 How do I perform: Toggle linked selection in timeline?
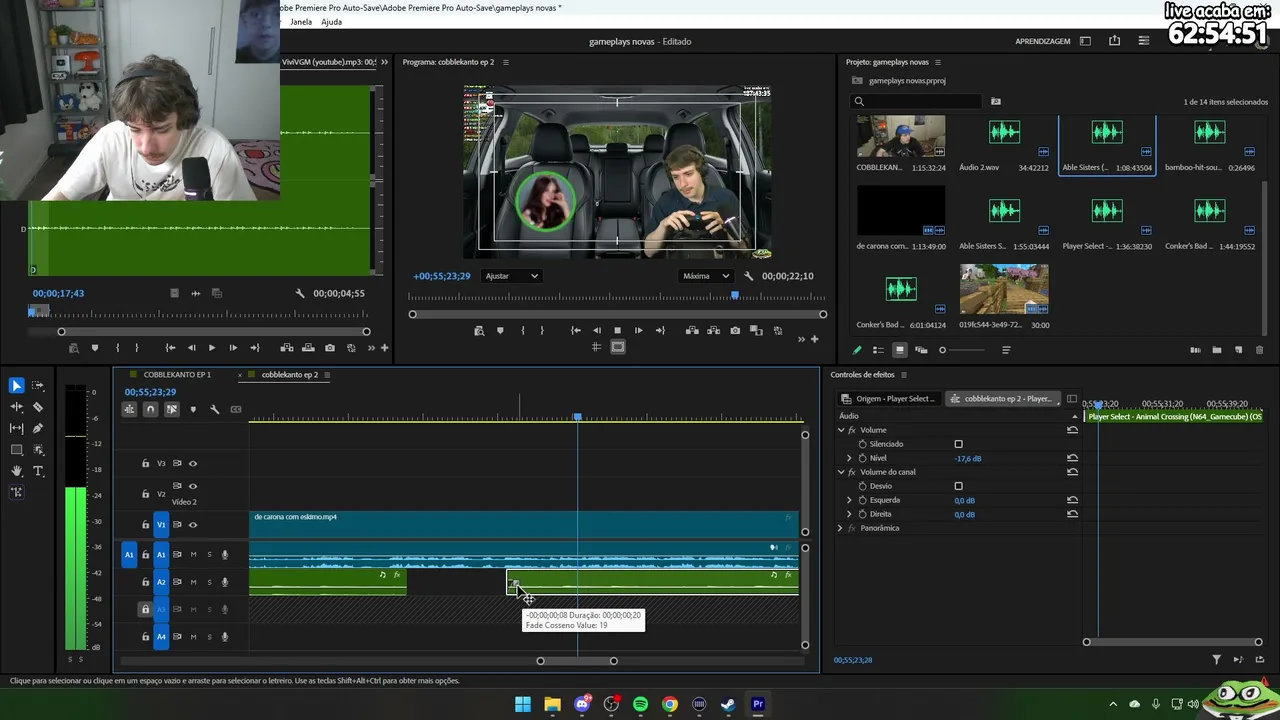pos(172,409)
